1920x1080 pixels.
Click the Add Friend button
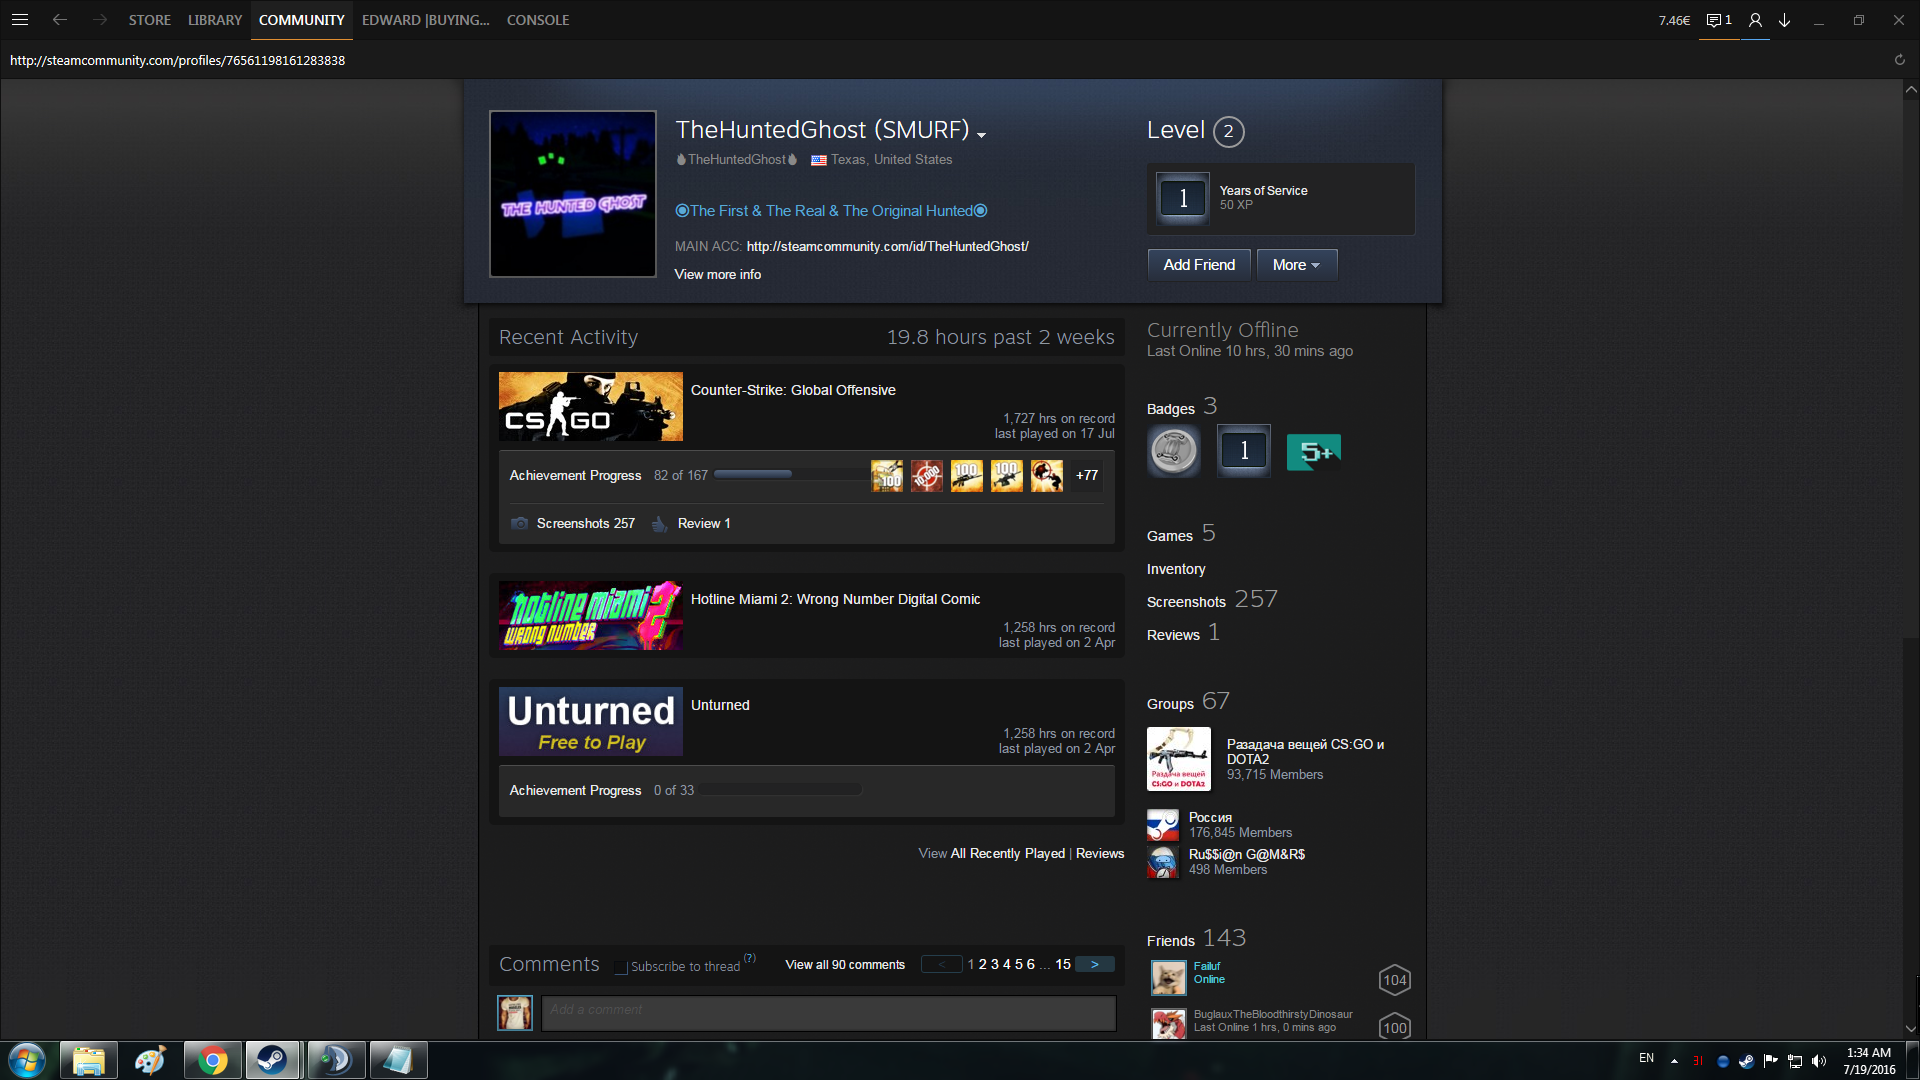point(1198,265)
